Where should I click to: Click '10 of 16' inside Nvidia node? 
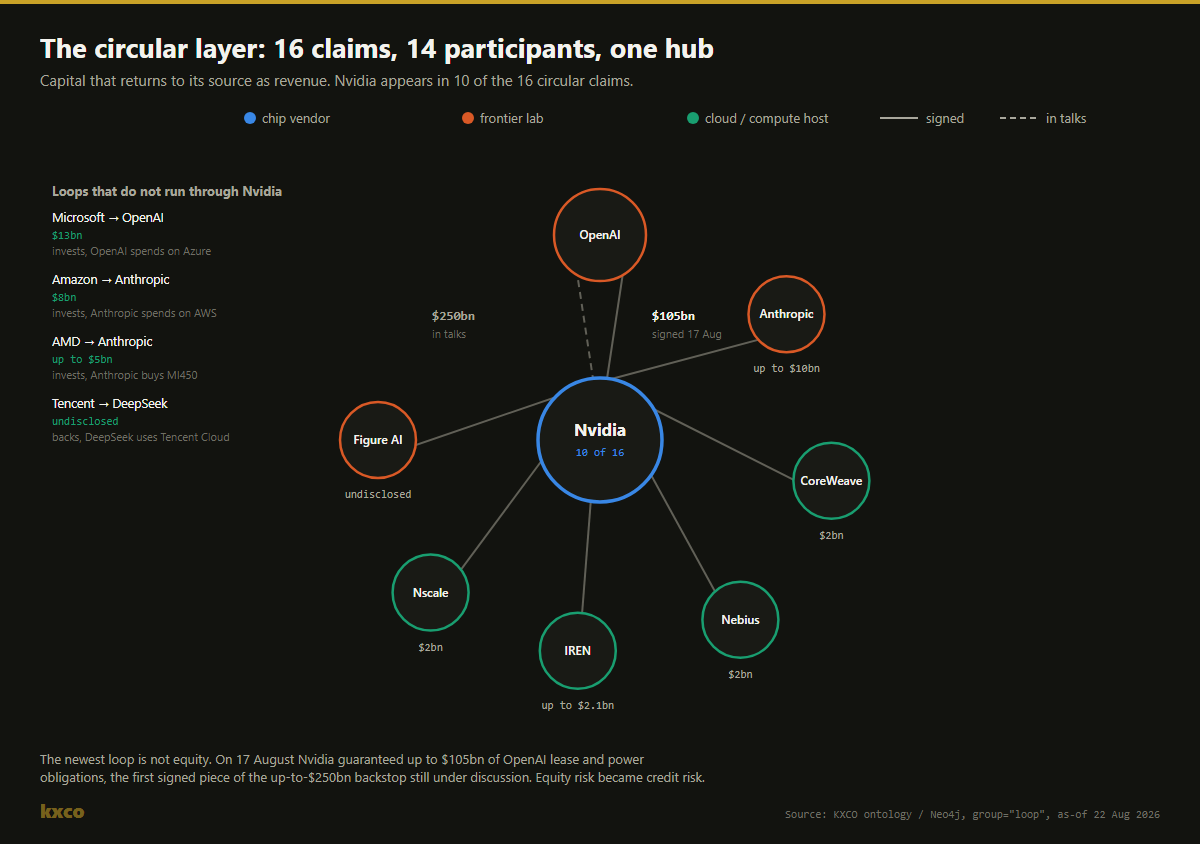(600, 452)
